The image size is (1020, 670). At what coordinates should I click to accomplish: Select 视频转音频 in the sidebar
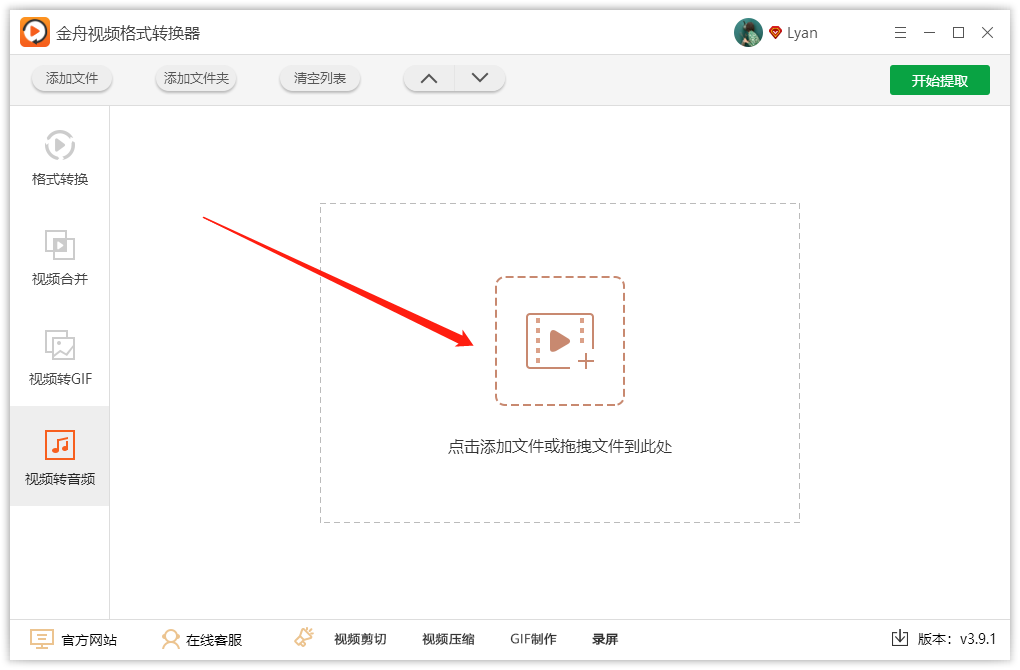[60, 456]
